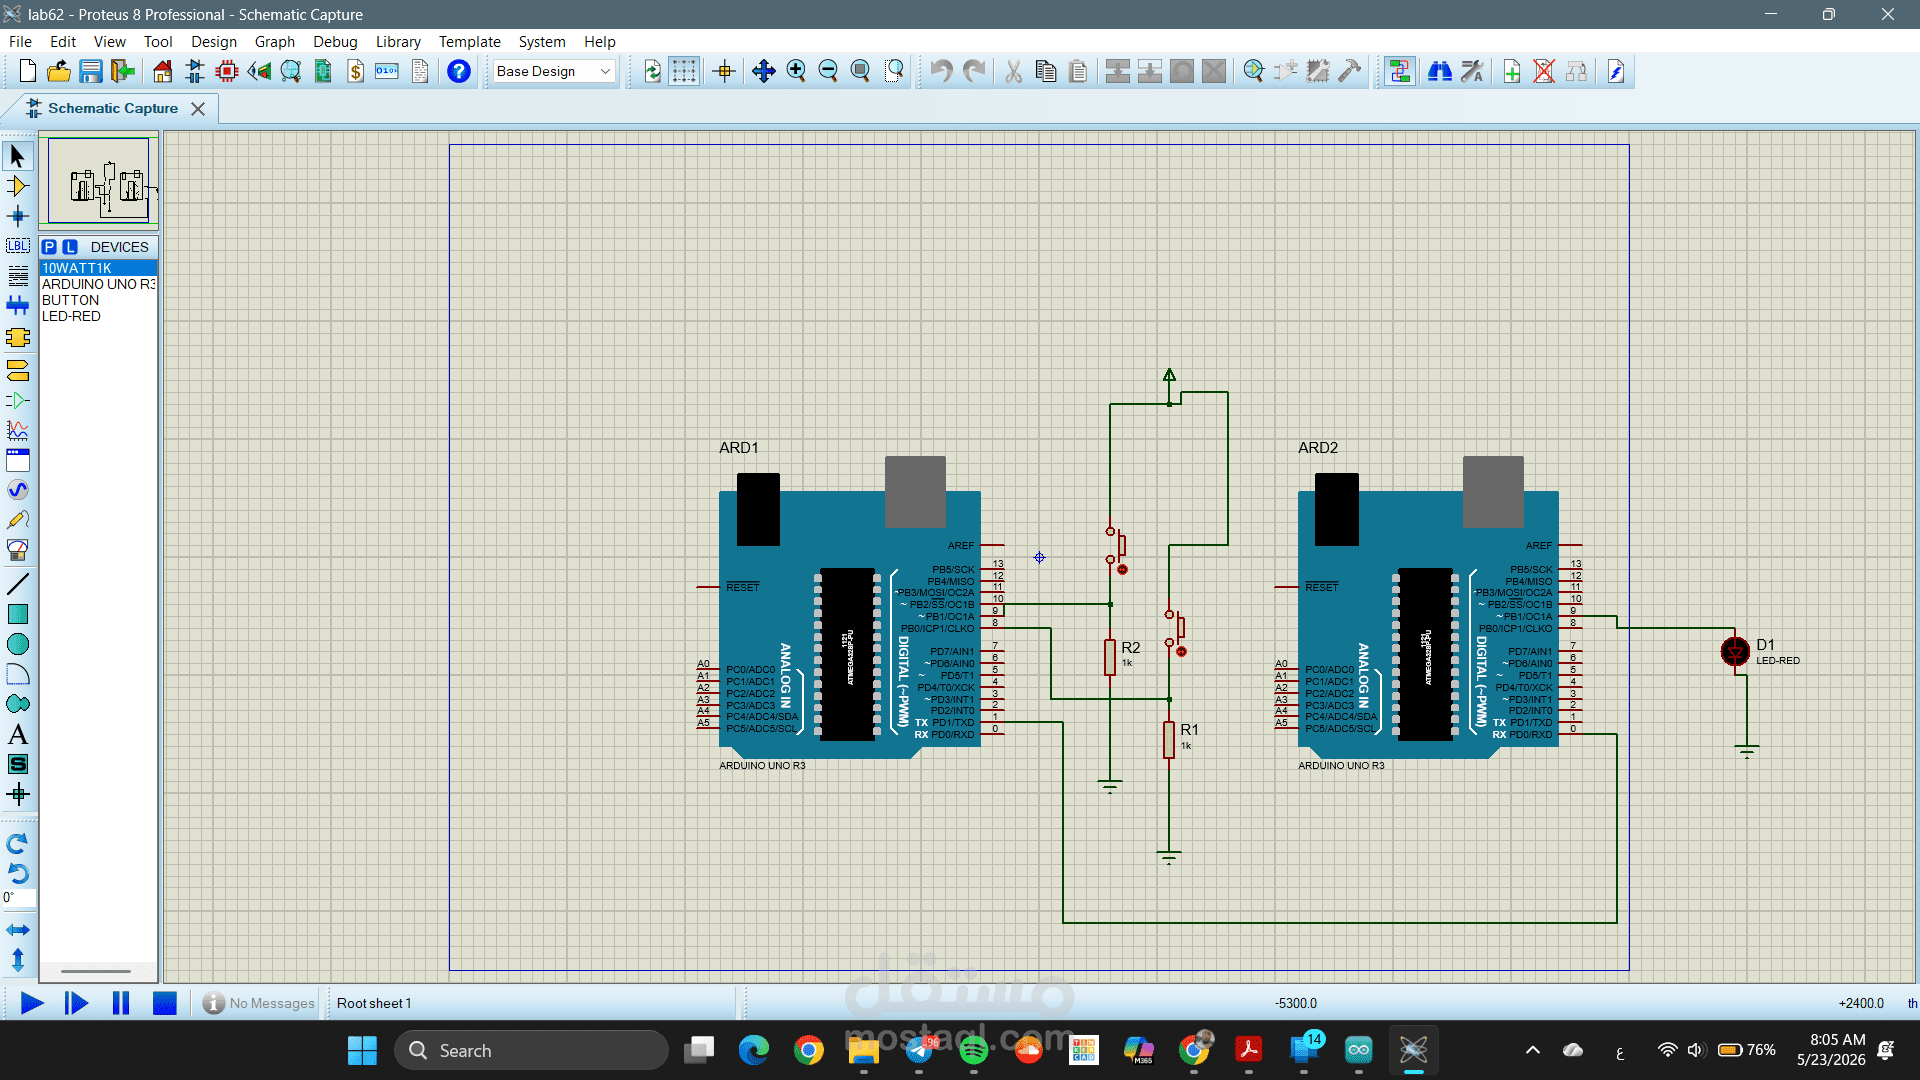Select the Buses Mode tool
This screenshot has height=1080, width=1920.
(x=17, y=306)
